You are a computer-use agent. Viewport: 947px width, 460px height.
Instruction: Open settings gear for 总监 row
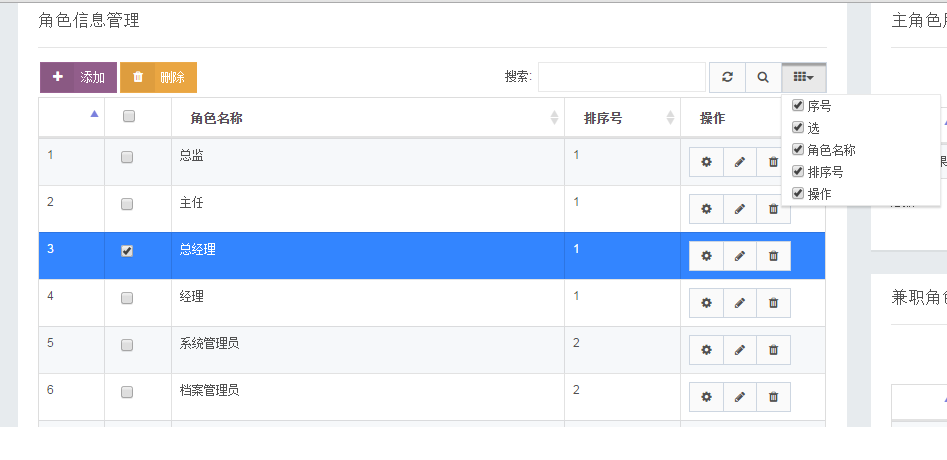(706, 162)
